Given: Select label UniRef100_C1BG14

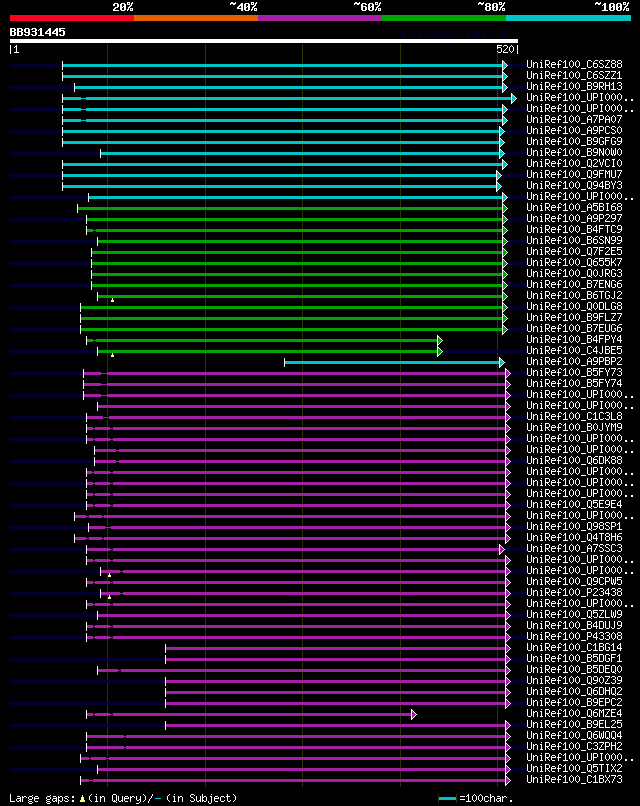Looking at the screenshot, I should 574,648.
